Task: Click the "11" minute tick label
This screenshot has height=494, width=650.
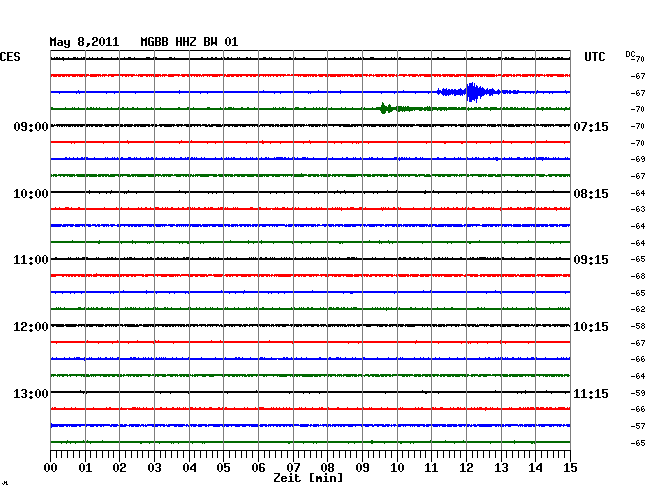Action: pyautogui.click(x=431, y=468)
